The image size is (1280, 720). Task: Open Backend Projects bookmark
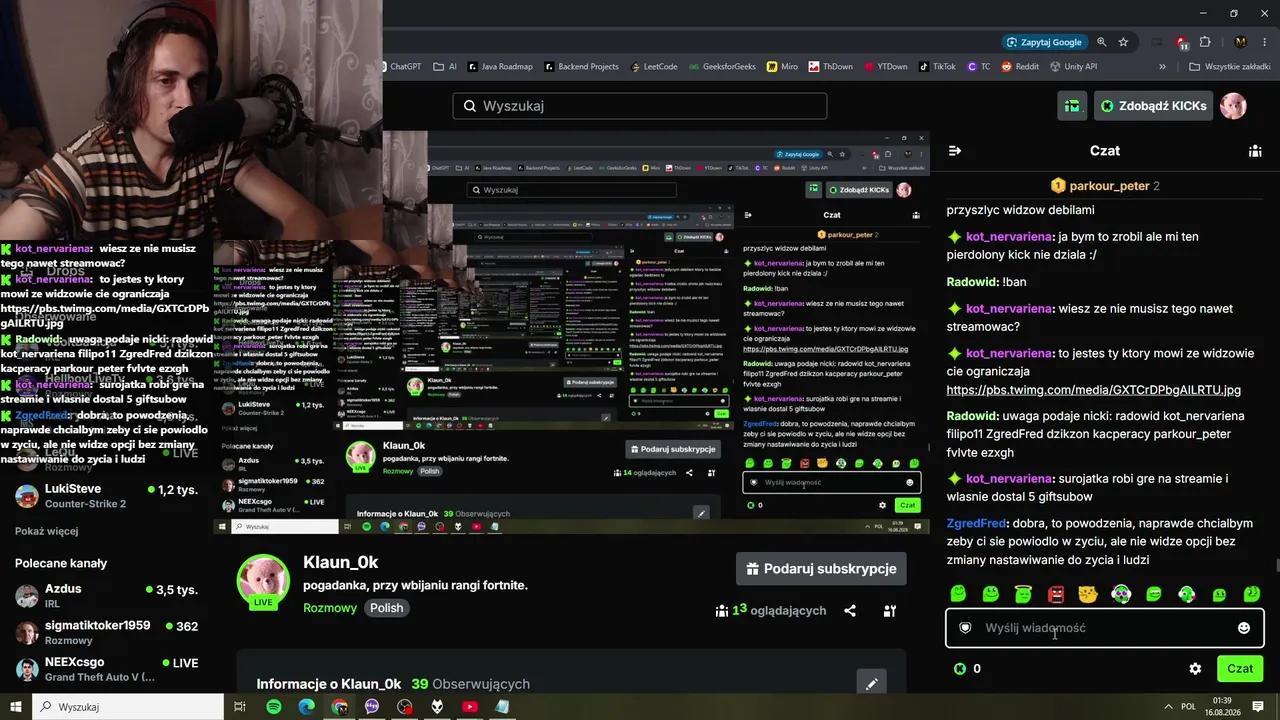coord(582,67)
